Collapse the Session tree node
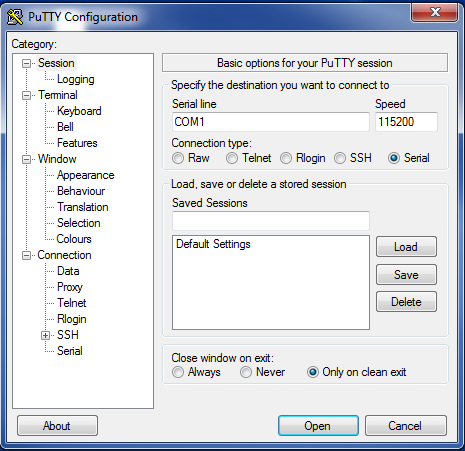 [x=26, y=63]
